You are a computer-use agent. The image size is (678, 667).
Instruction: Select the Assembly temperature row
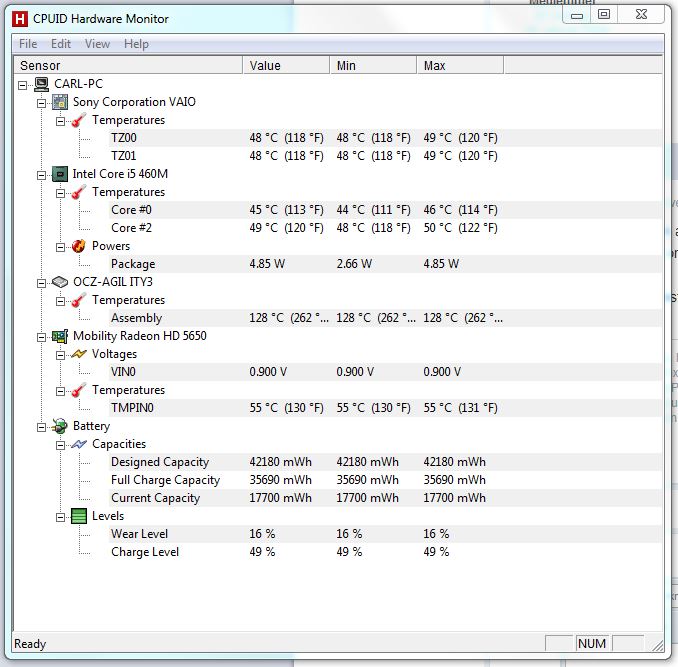pyautogui.click(x=385, y=318)
